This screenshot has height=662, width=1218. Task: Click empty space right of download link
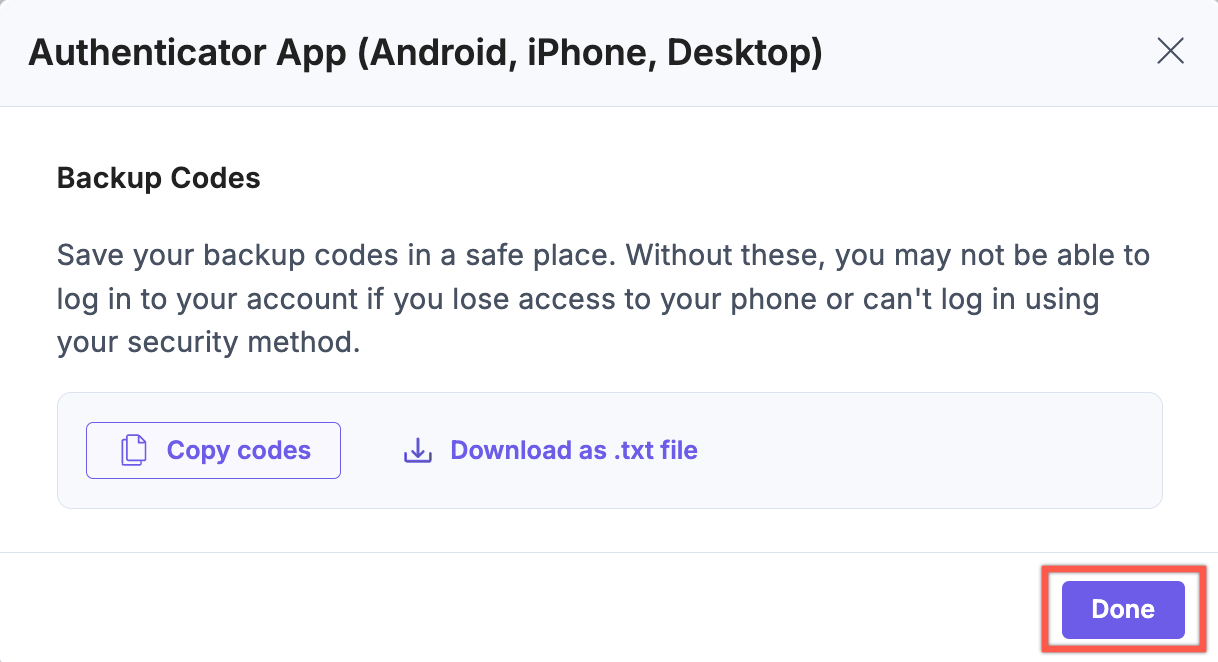(x=930, y=451)
